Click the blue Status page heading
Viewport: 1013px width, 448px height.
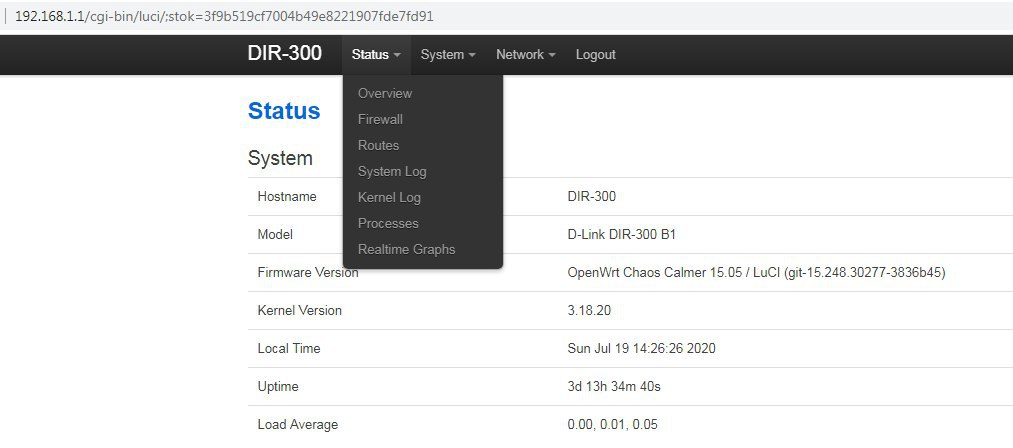click(x=284, y=111)
